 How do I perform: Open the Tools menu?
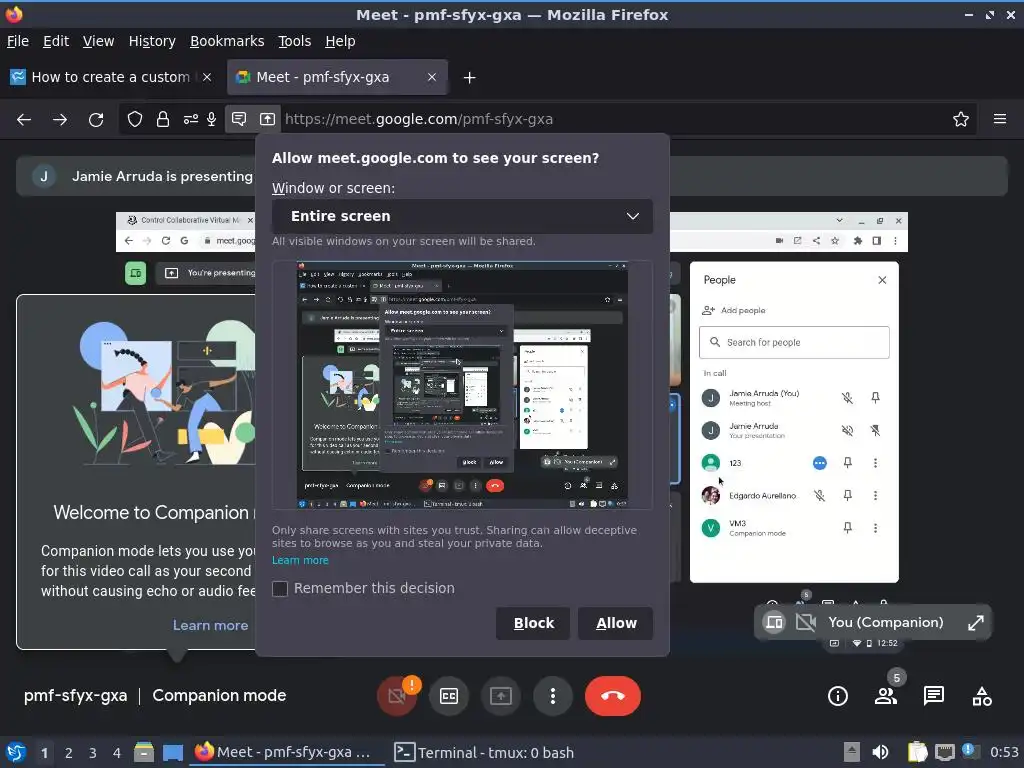[295, 41]
